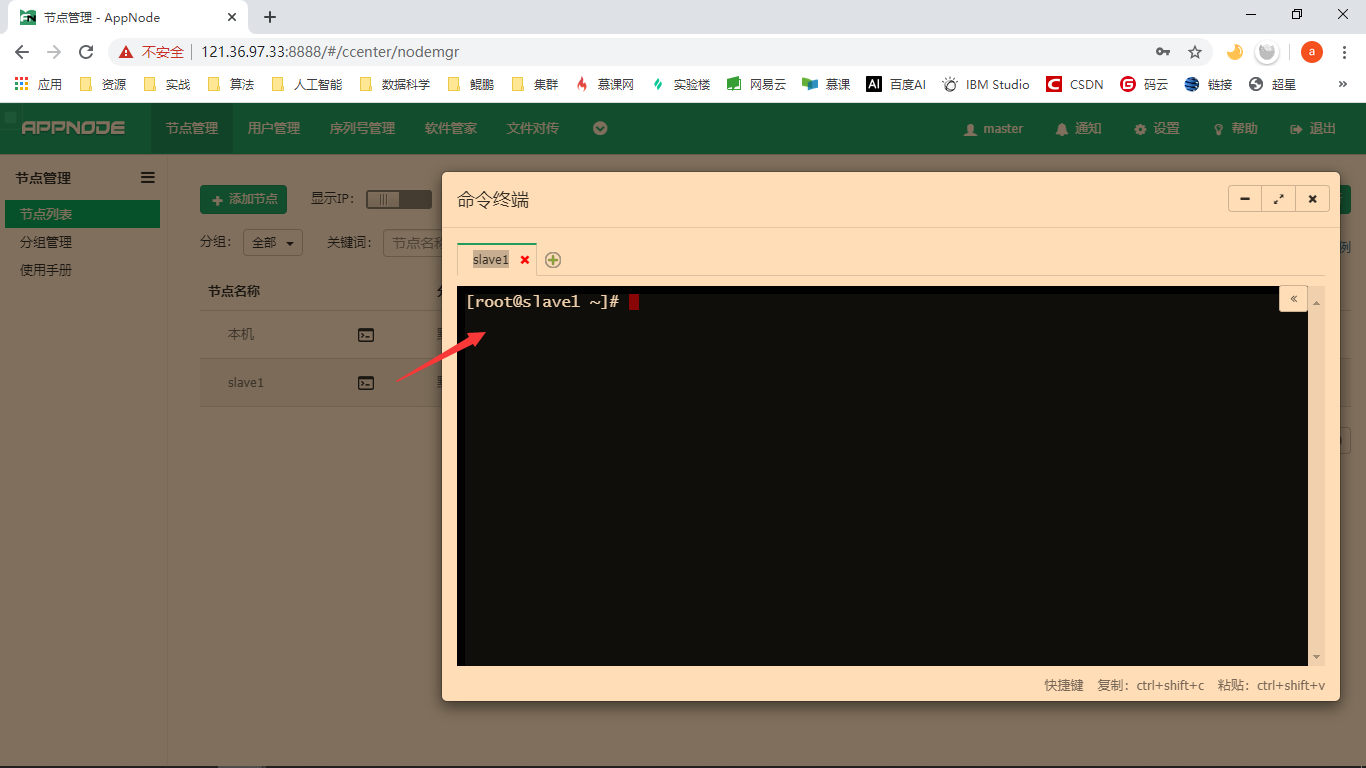Screen dimensions: 1366x768
Task: Open the 实战 bookmark folder
Action: (x=167, y=84)
